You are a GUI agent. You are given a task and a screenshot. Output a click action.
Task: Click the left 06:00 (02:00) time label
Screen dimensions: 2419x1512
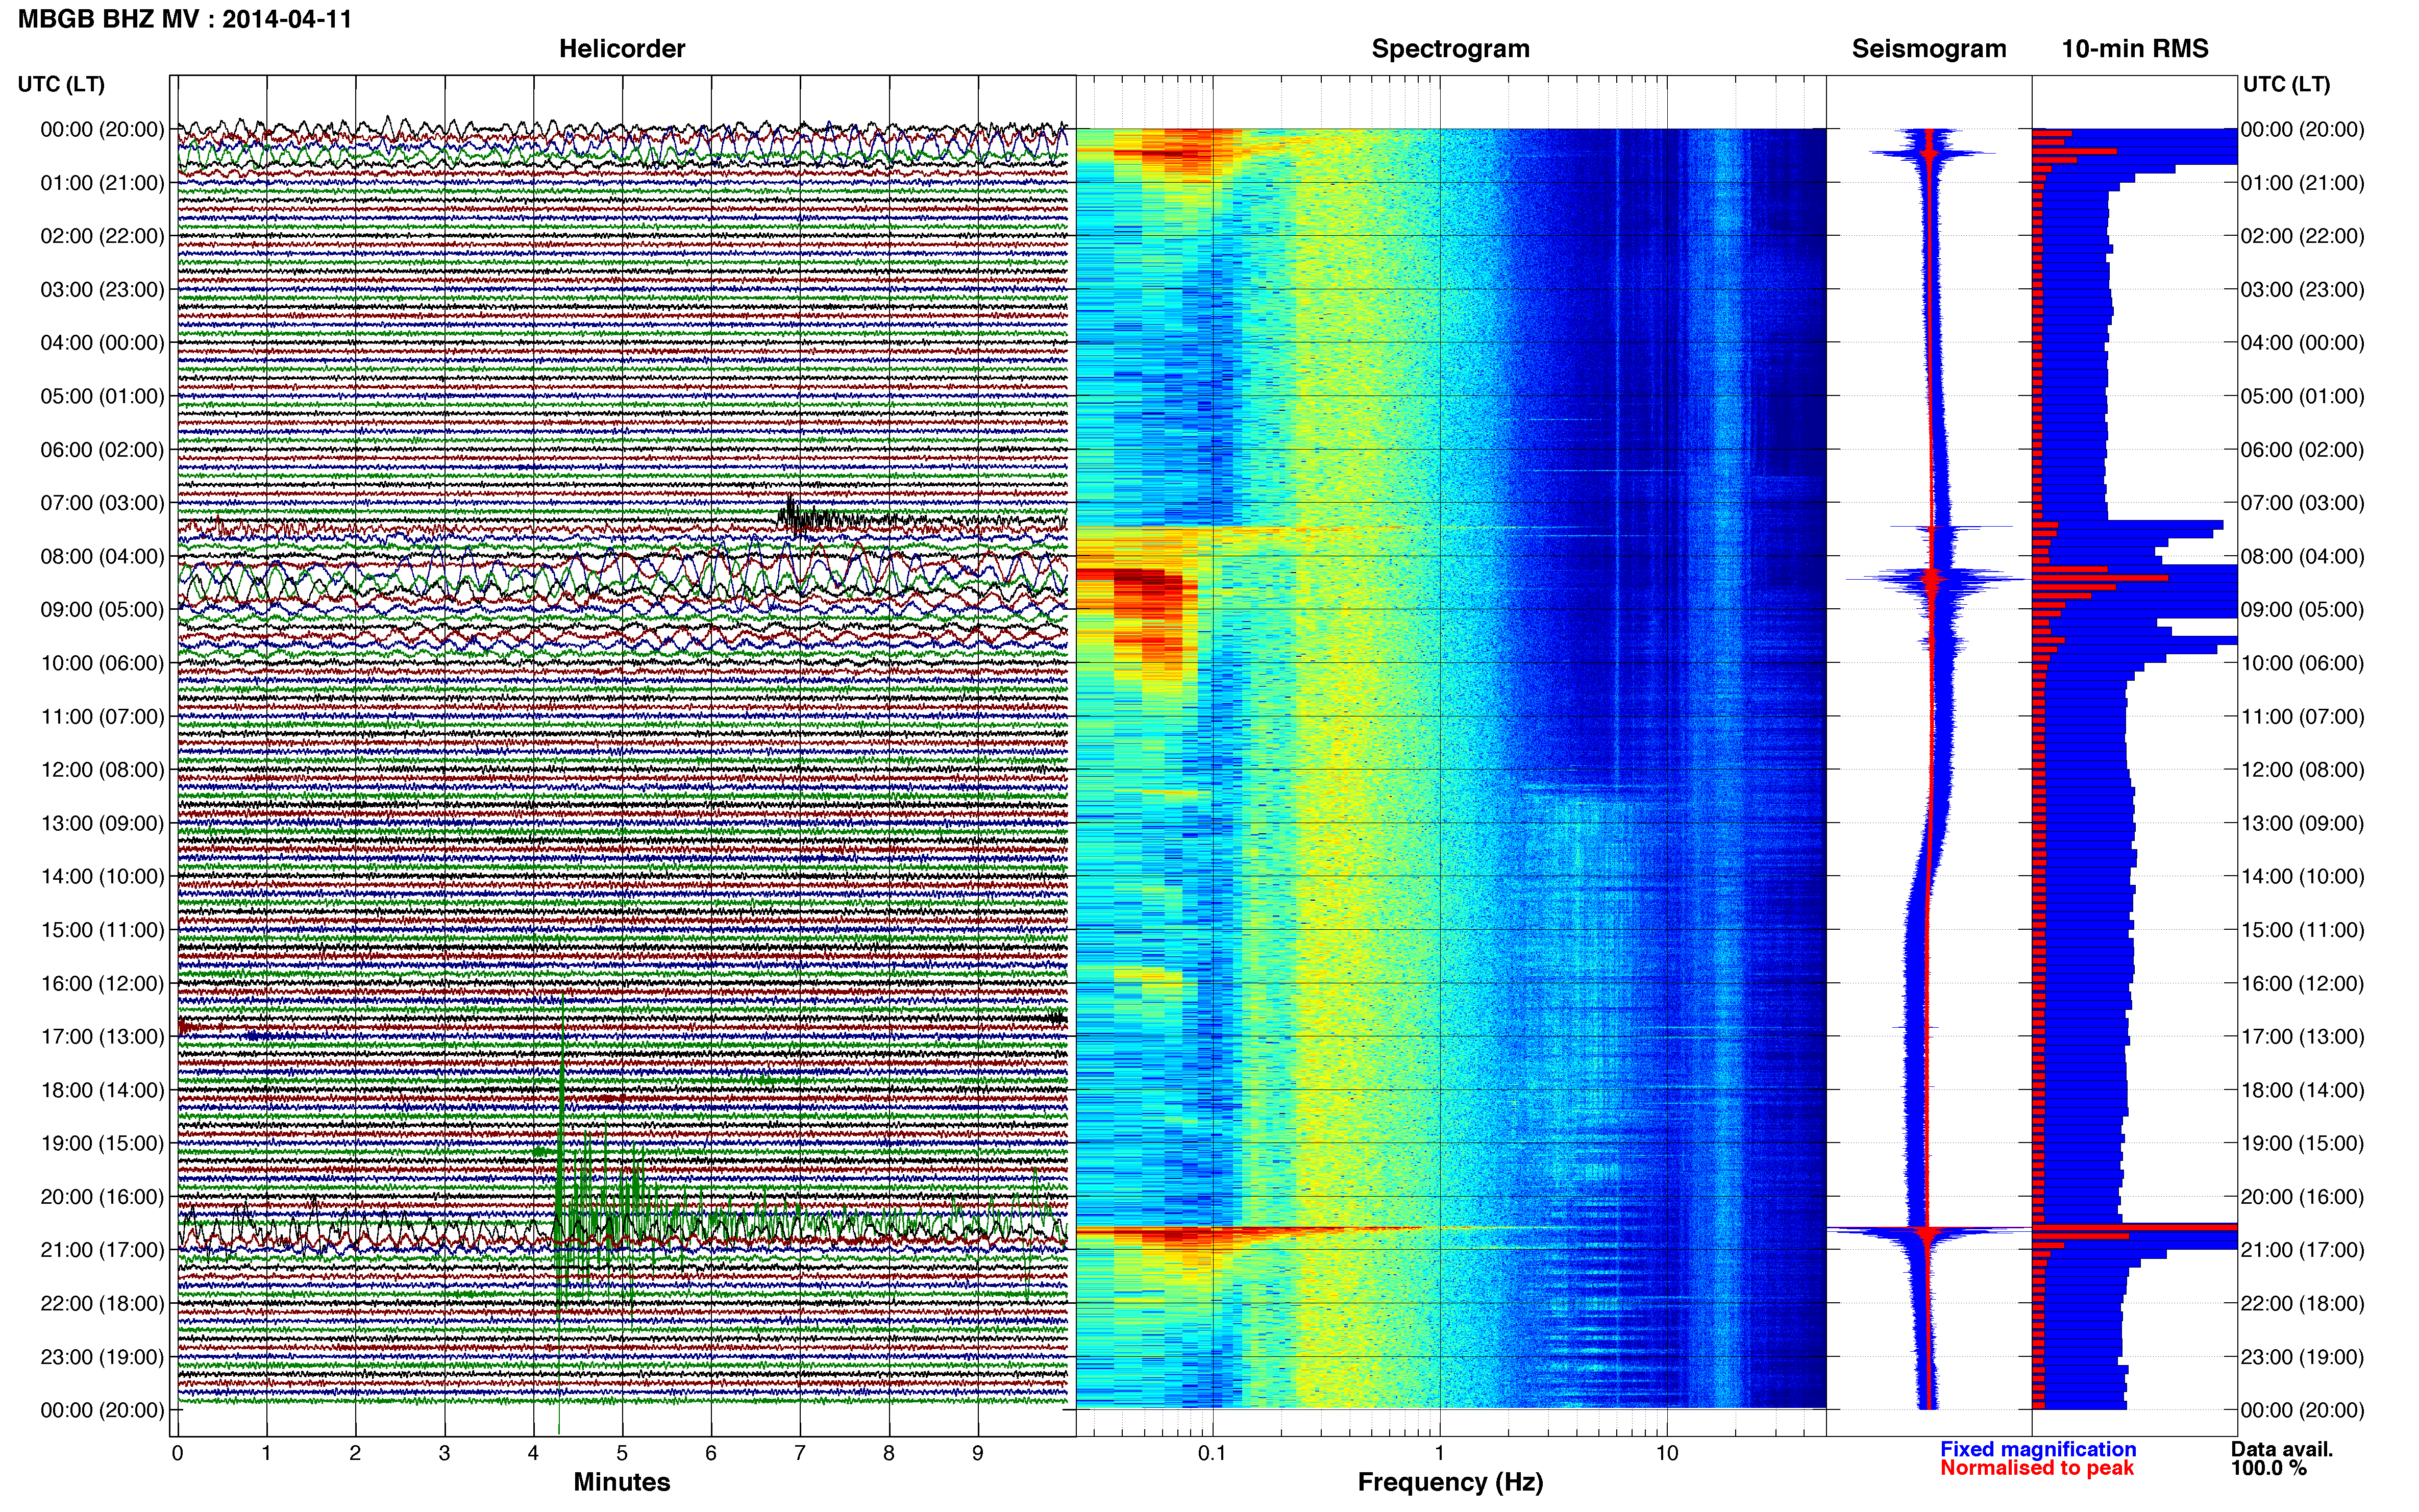coord(102,449)
